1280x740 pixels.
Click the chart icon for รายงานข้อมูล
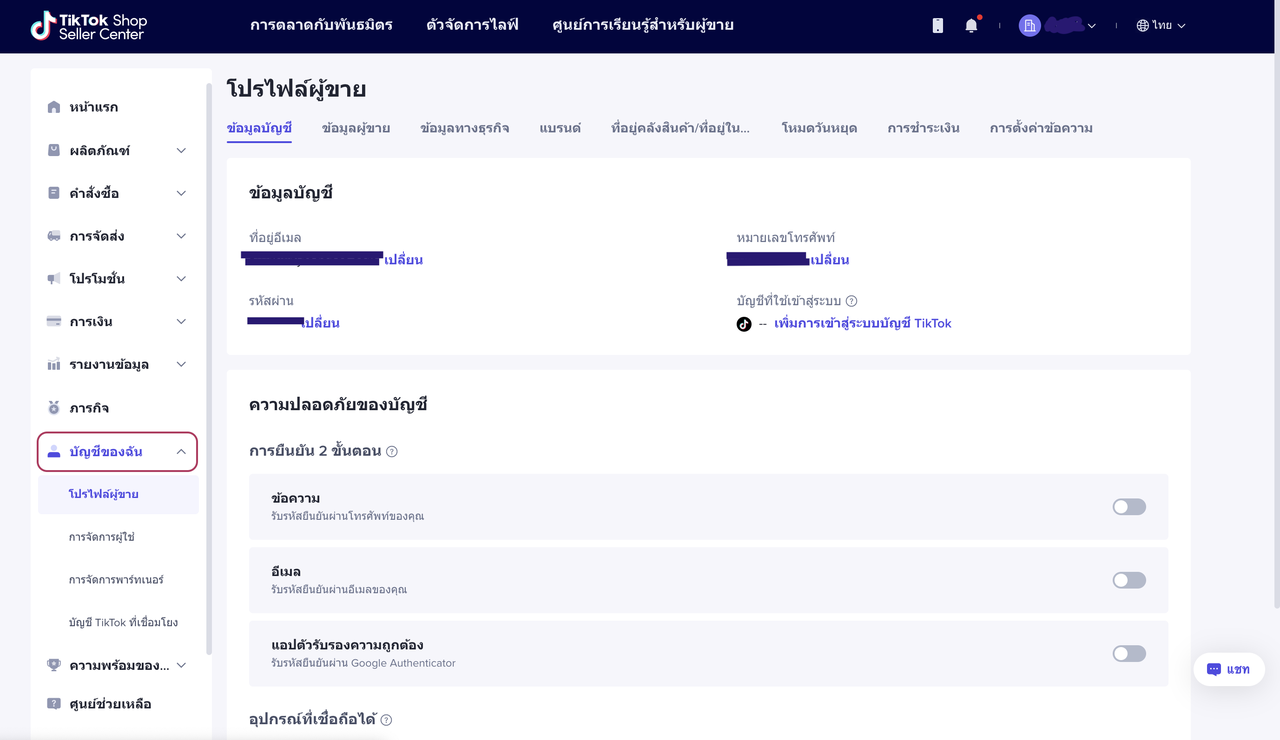coord(54,364)
